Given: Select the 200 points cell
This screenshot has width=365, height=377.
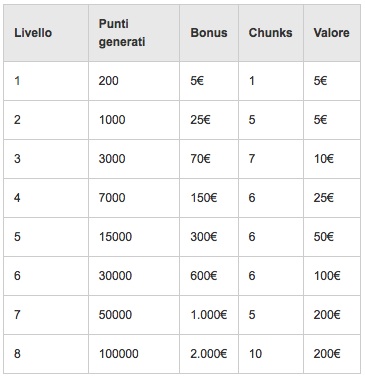Looking at the screenshot, I should click(134, 81).
